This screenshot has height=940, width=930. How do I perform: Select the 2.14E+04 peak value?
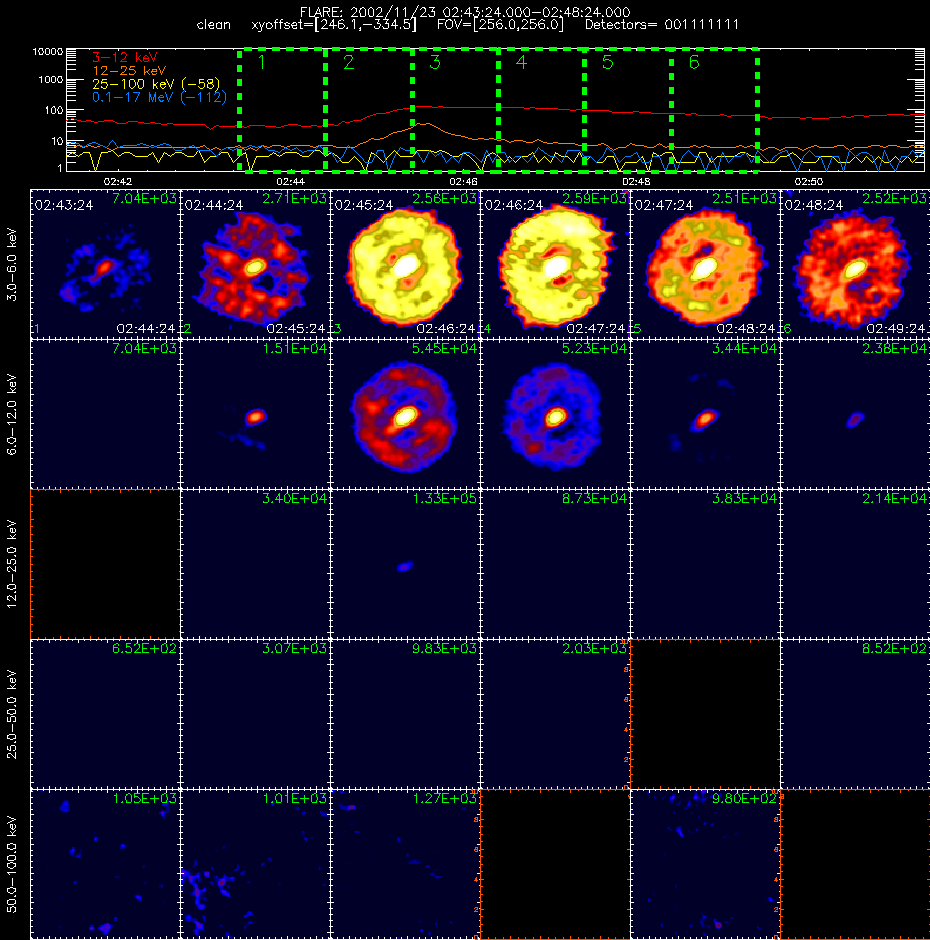tap(894, 498)
